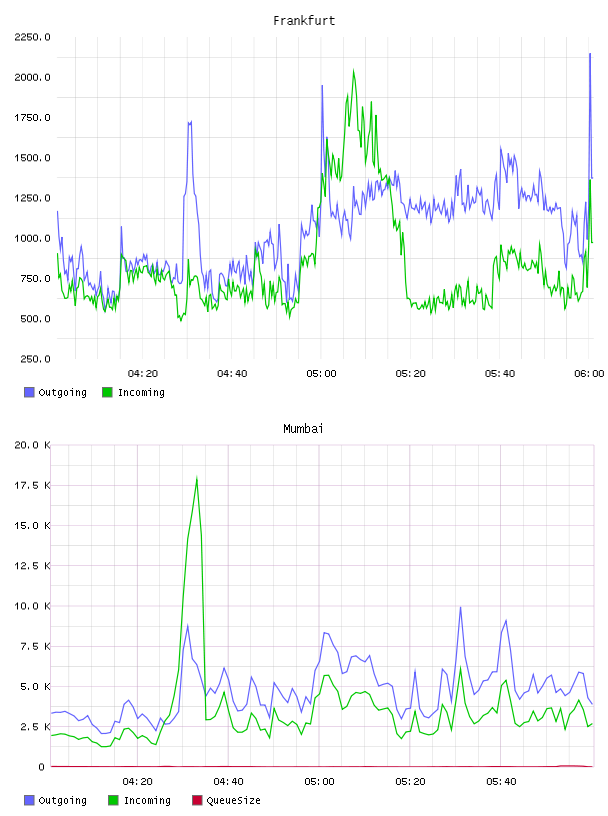Click the 17.5 K y-axis label on Mumbai chart
Image resolution: width=608 pixels, height=816 pixels.
(x=32, y=486)
